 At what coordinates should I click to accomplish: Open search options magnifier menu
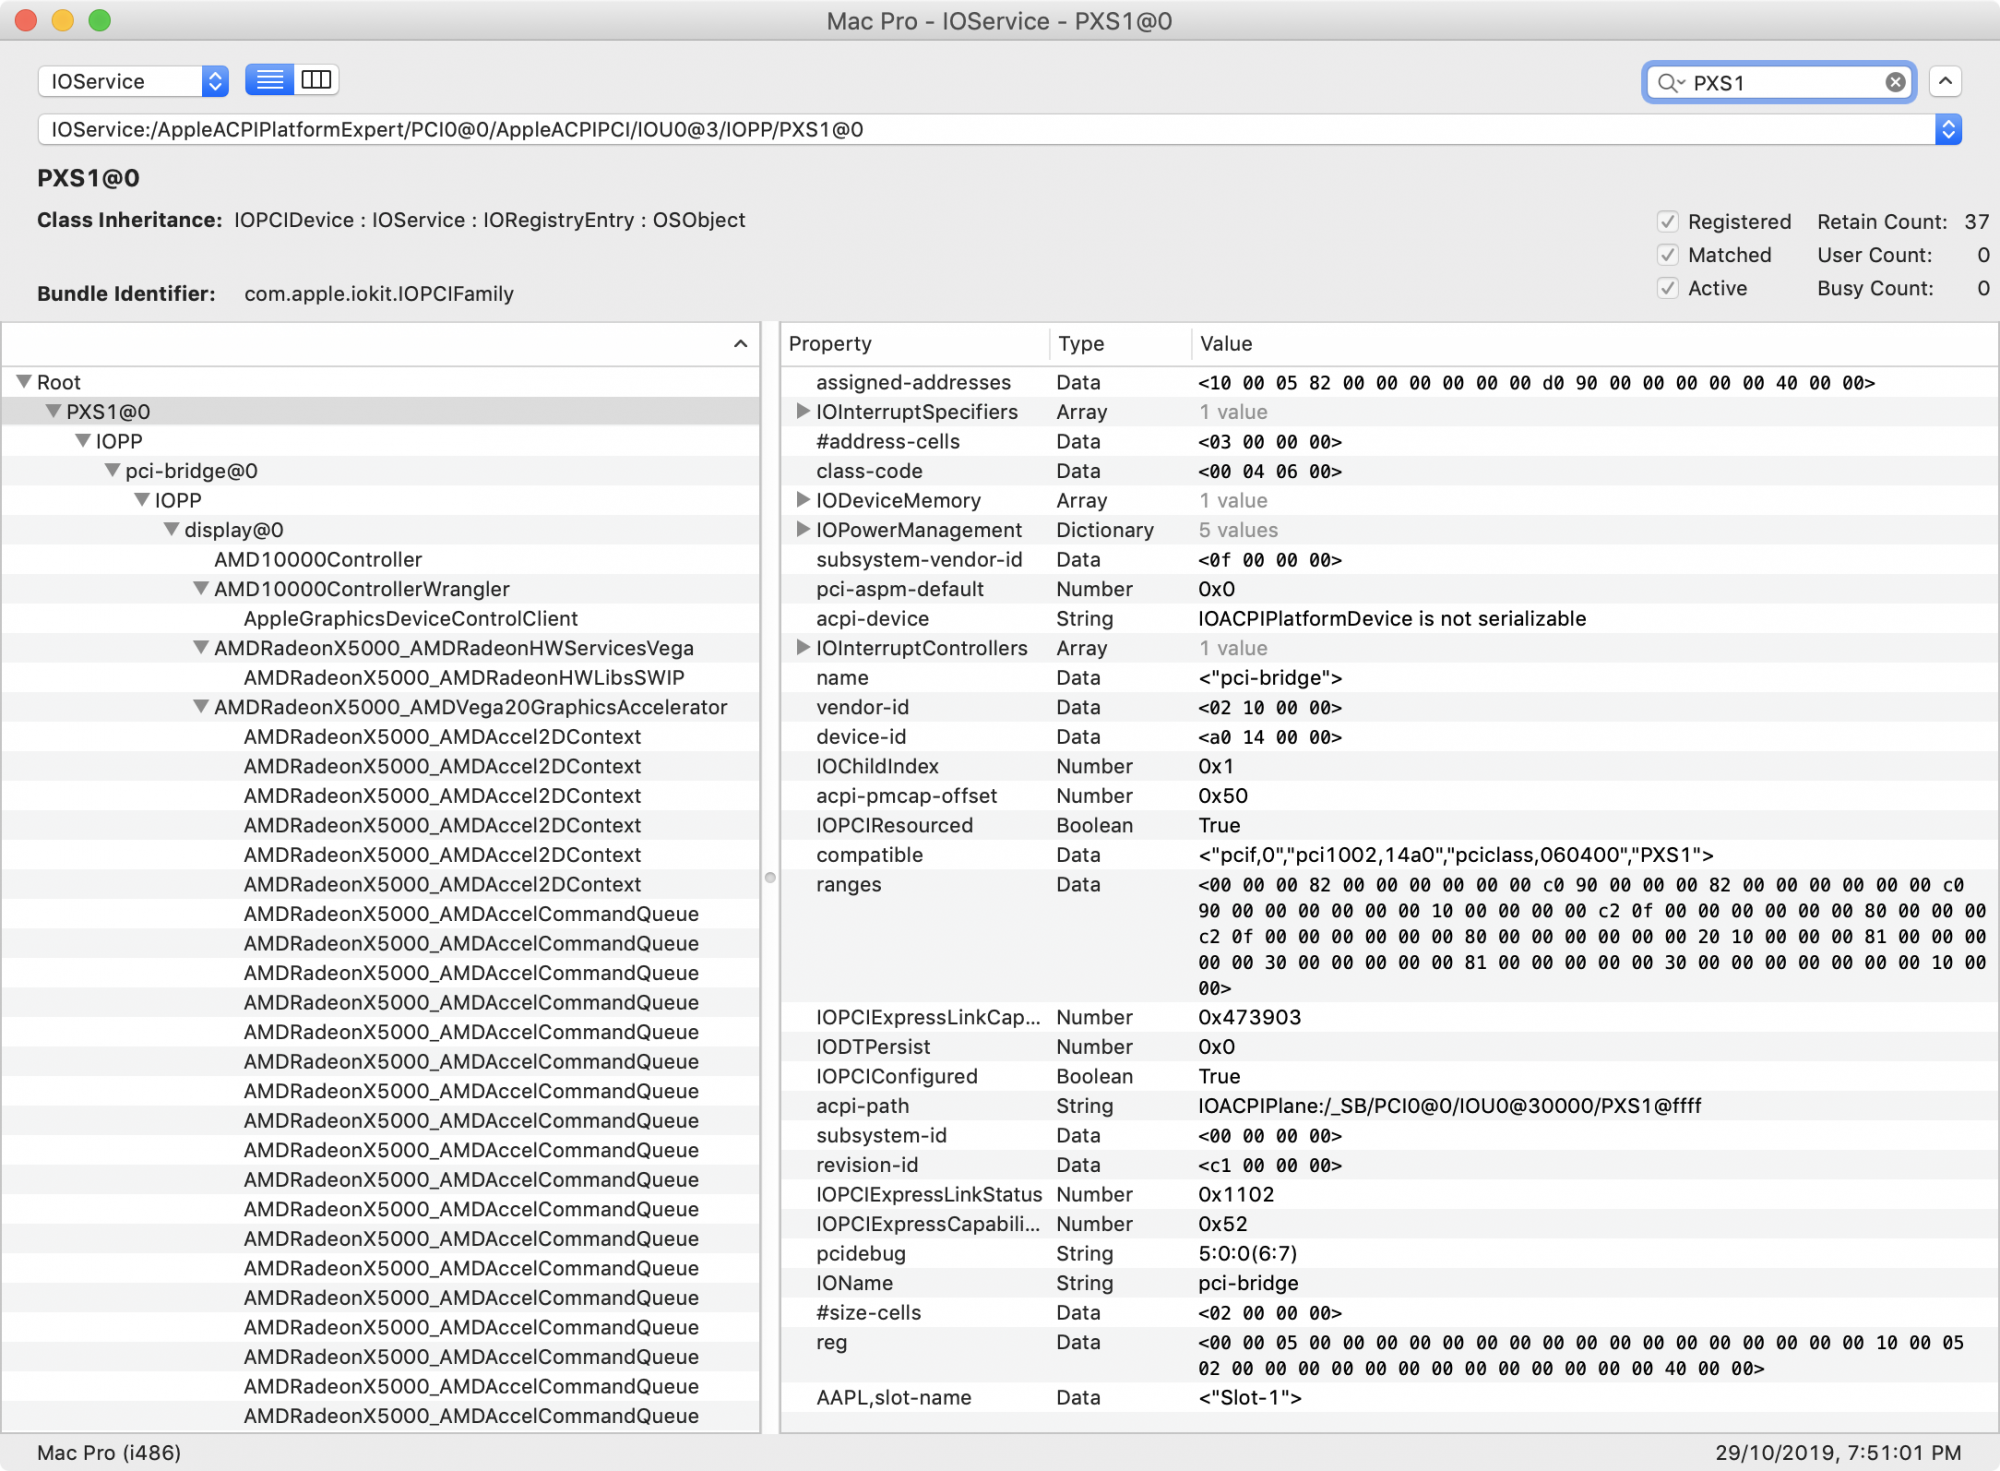[1671, 82]
